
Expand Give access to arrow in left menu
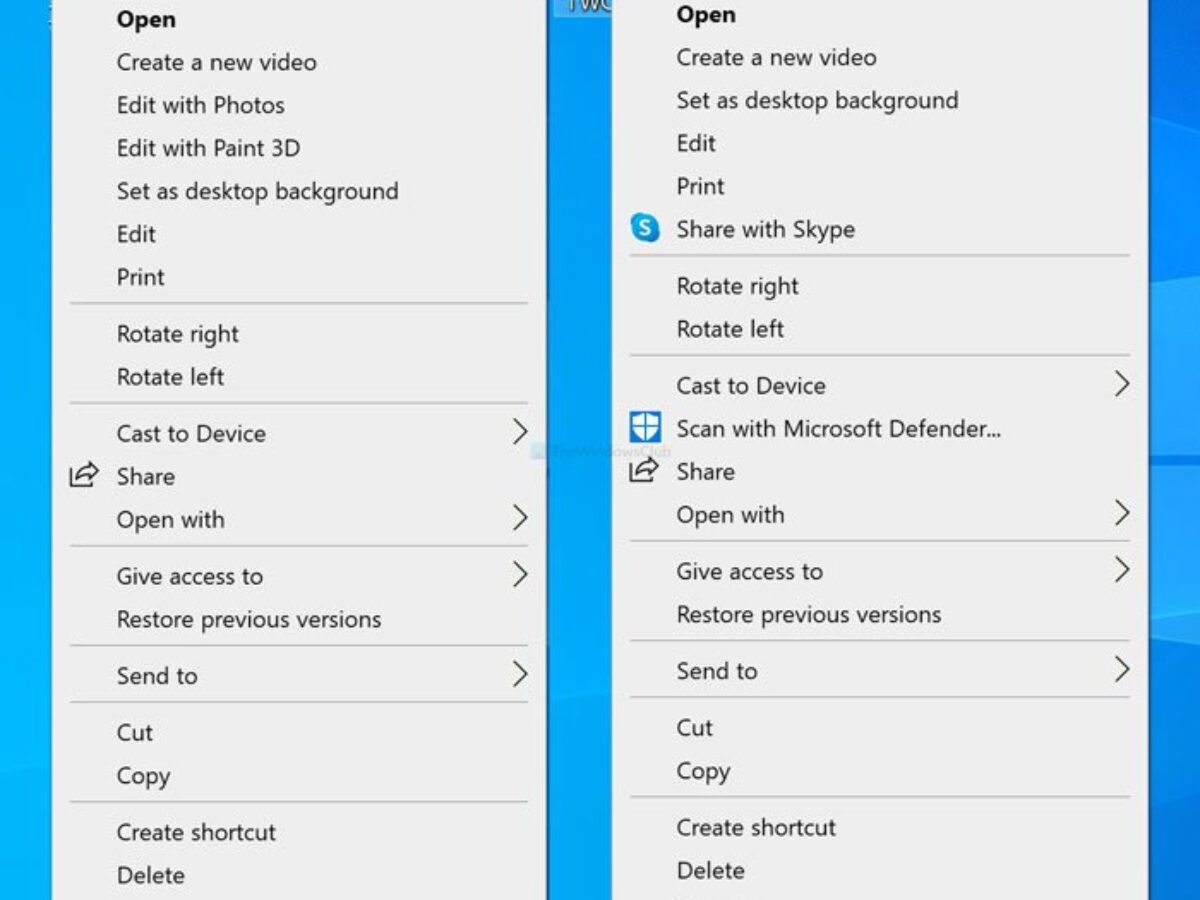coord(520,575)
